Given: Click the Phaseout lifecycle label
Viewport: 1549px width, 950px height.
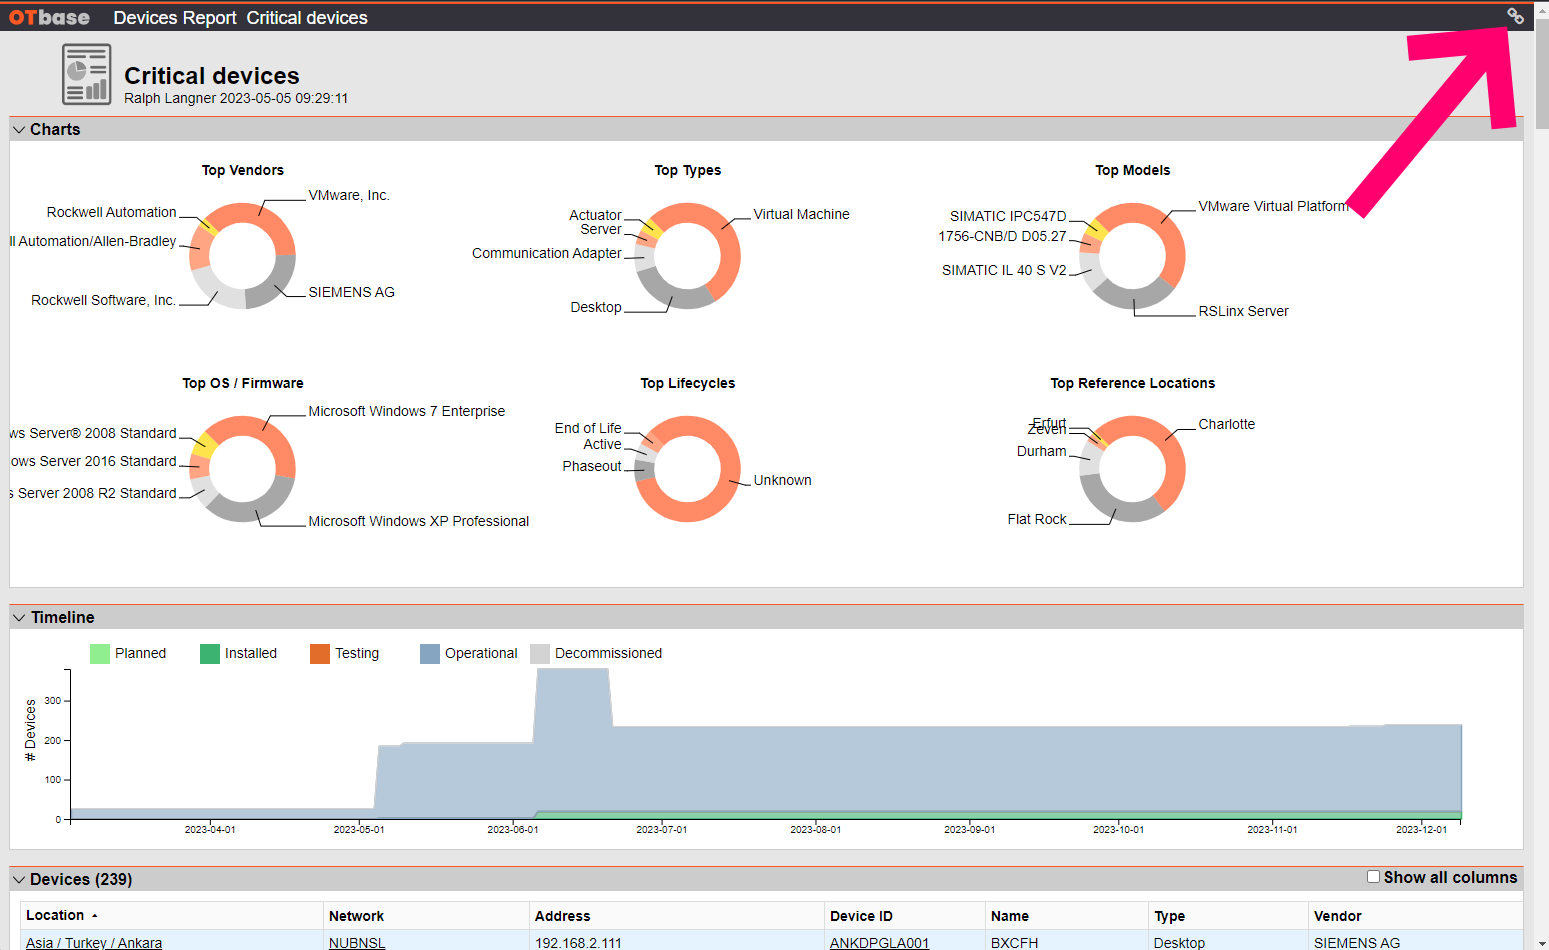Looking at the screenshot, I should 592,466.
